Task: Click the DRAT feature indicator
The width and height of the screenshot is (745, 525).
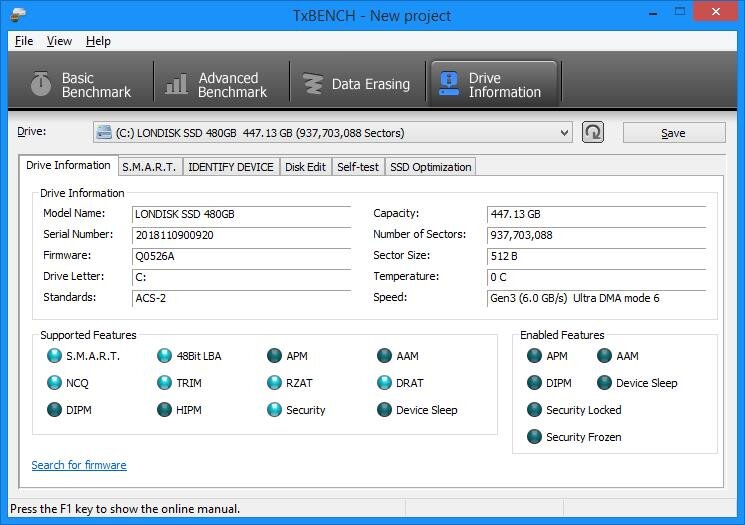Action: [384, 382]
